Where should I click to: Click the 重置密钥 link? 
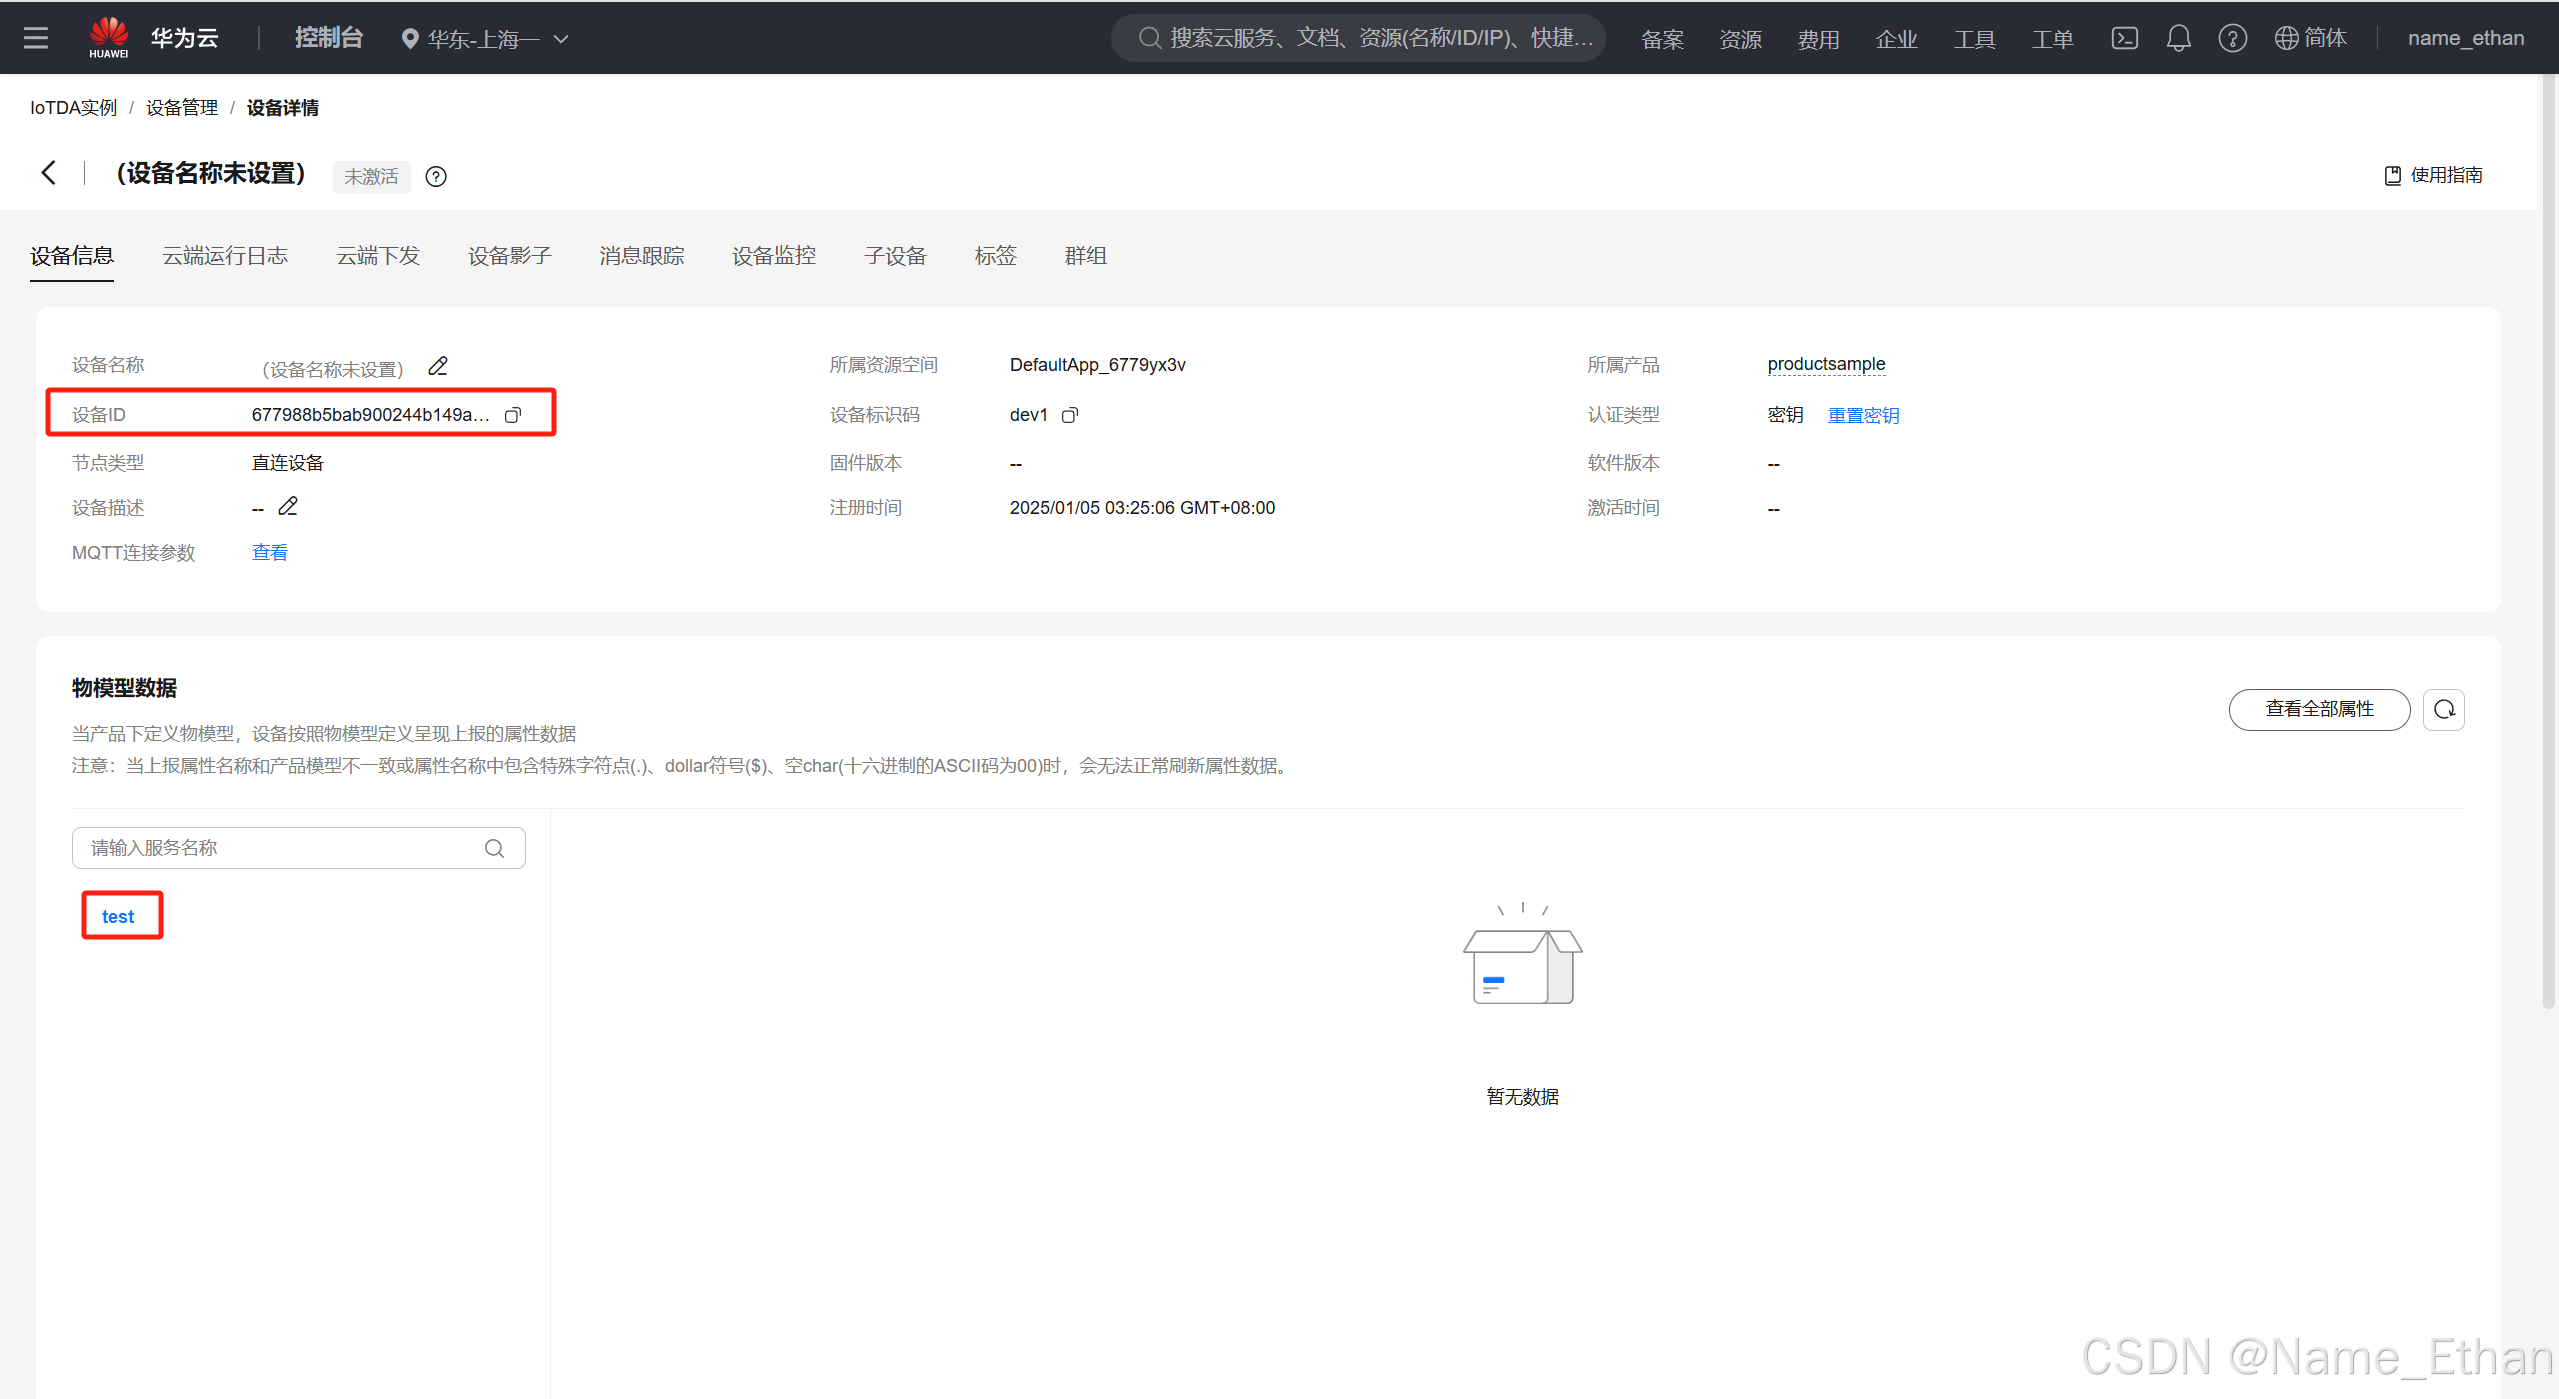(1863, 415)
